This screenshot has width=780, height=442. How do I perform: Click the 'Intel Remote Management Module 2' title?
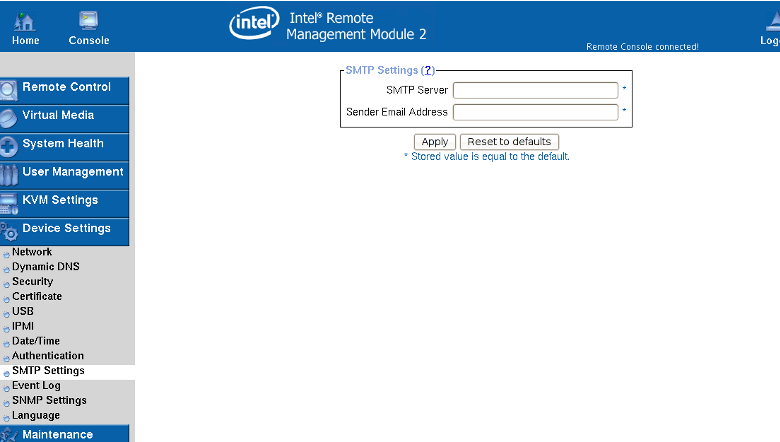[356, 26]
